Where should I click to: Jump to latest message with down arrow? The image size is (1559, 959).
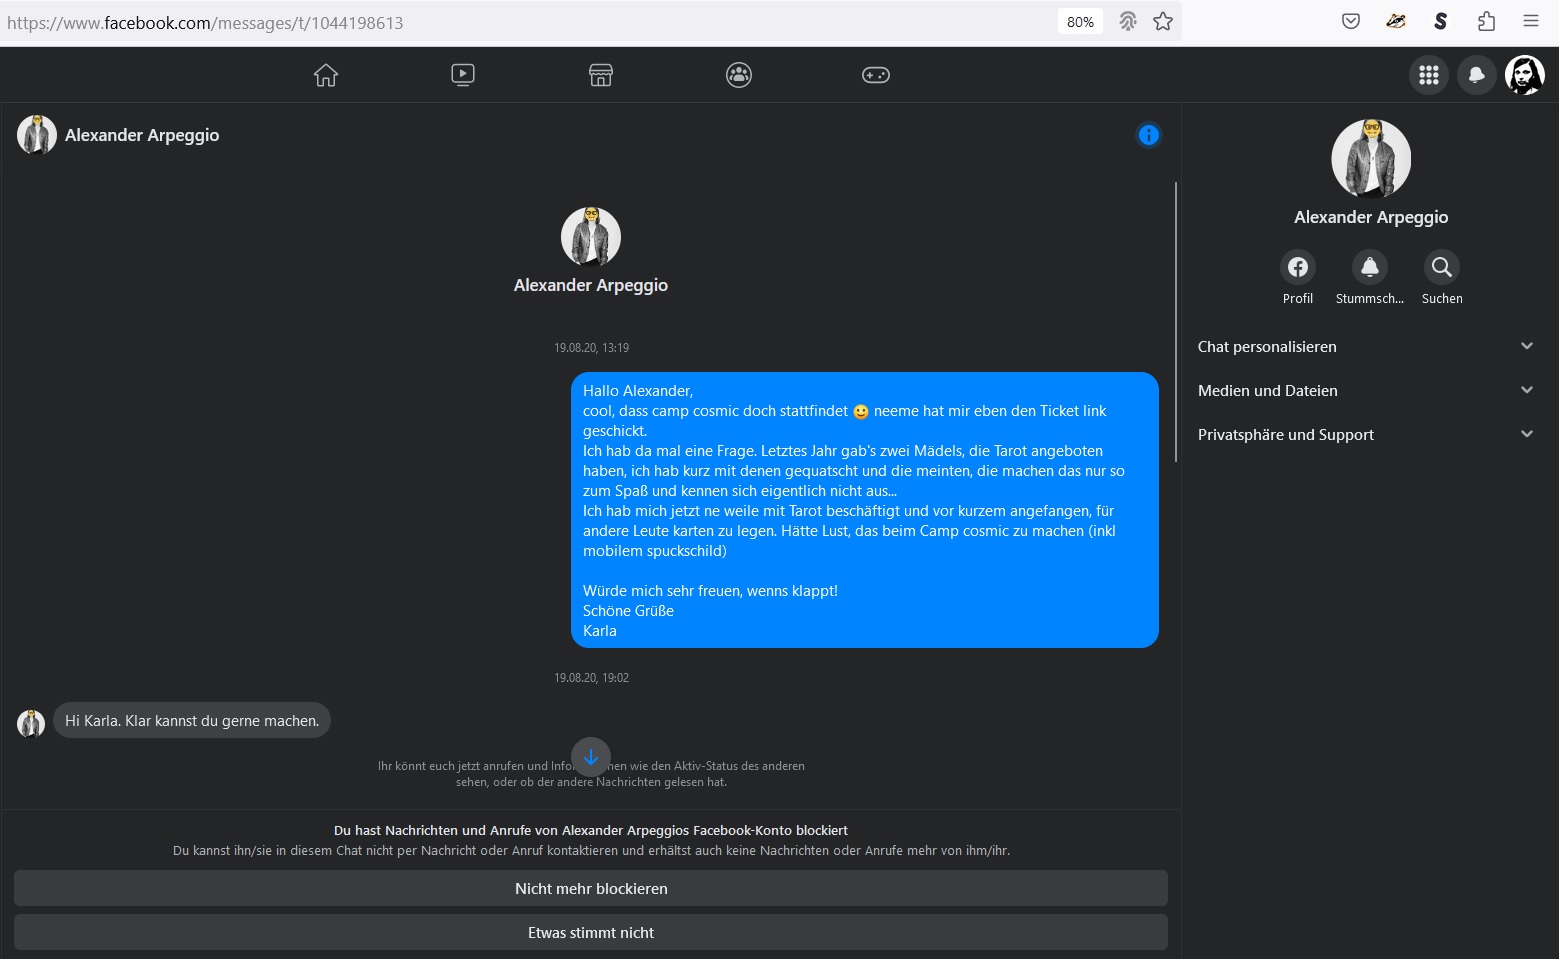[591, 757]
